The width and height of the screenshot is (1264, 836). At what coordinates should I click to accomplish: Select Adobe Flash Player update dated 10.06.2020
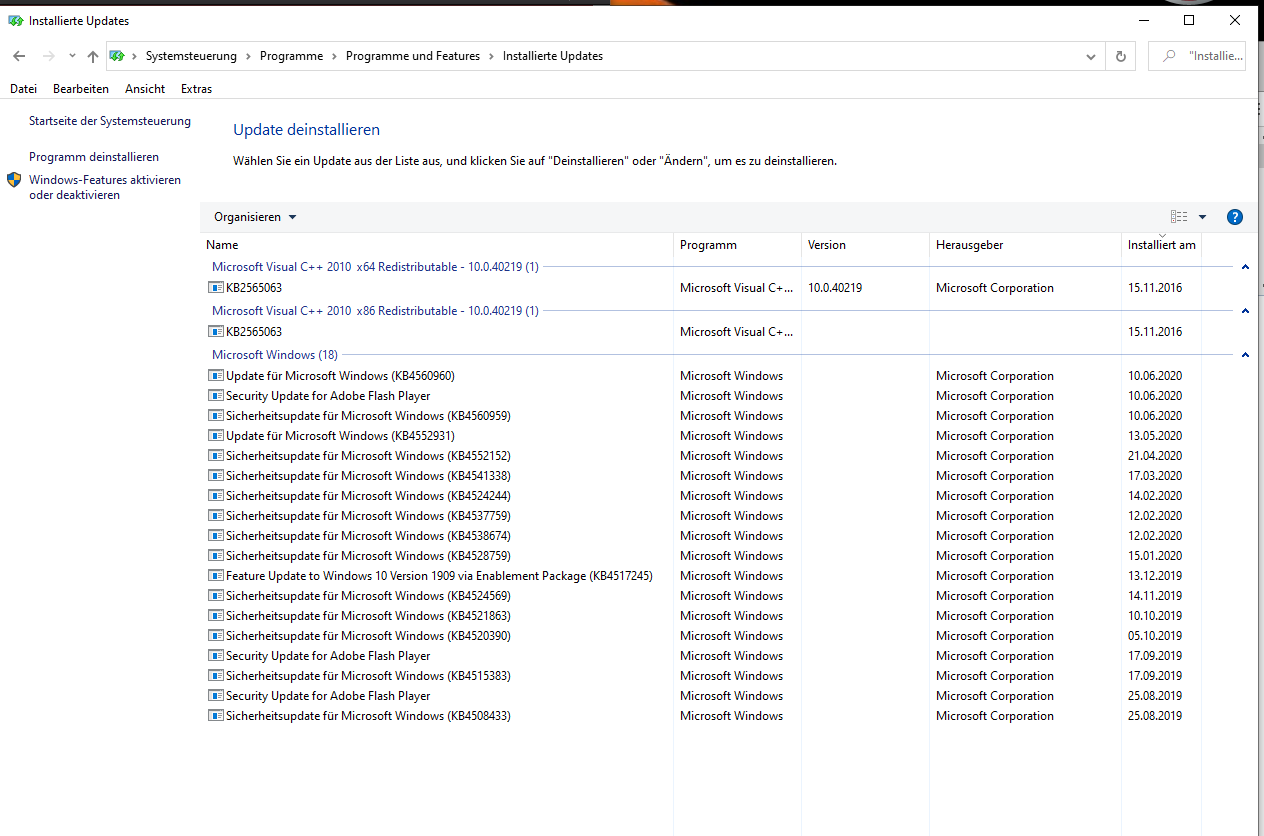(x=328, y=396)
